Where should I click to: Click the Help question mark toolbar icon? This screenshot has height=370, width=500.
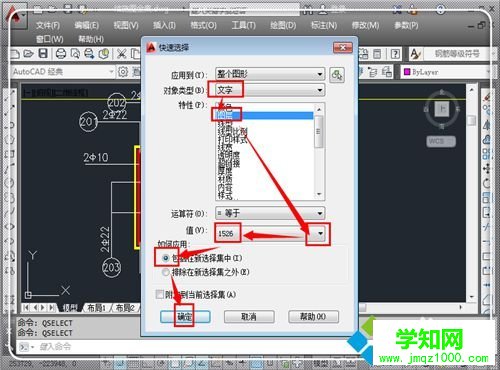click(395, 54)
